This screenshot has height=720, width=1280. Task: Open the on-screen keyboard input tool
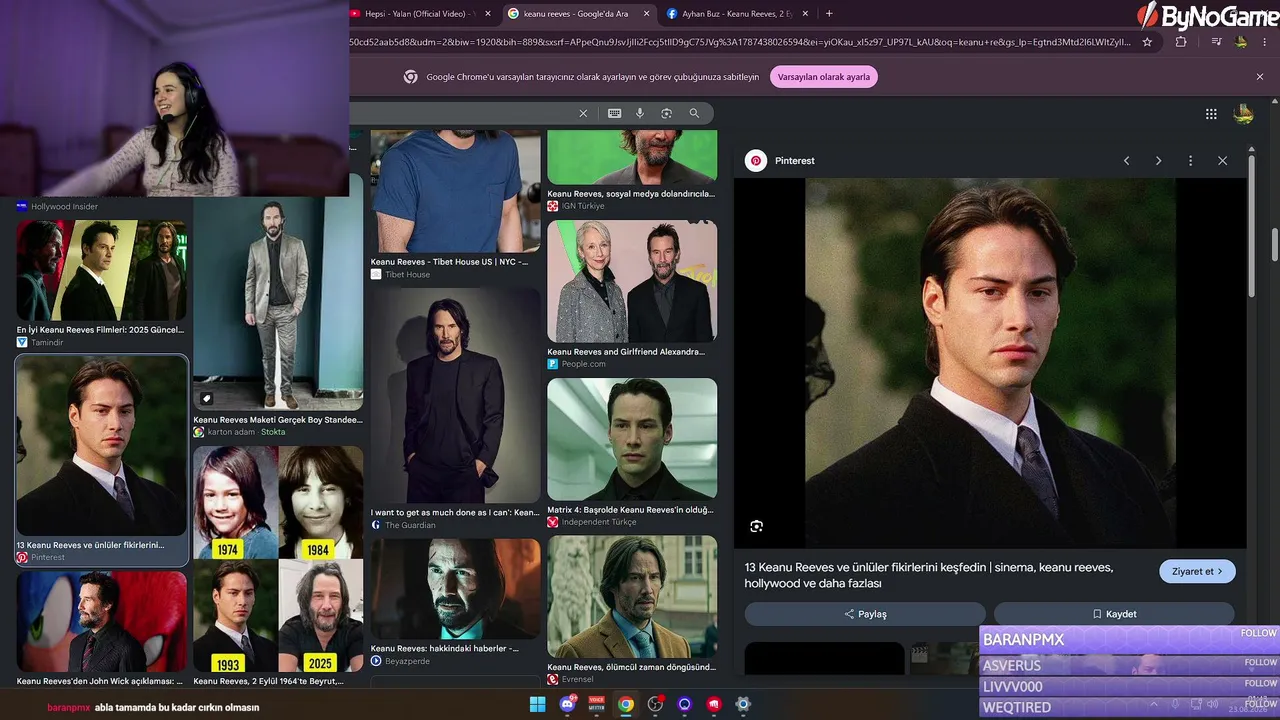pos(614,113)
